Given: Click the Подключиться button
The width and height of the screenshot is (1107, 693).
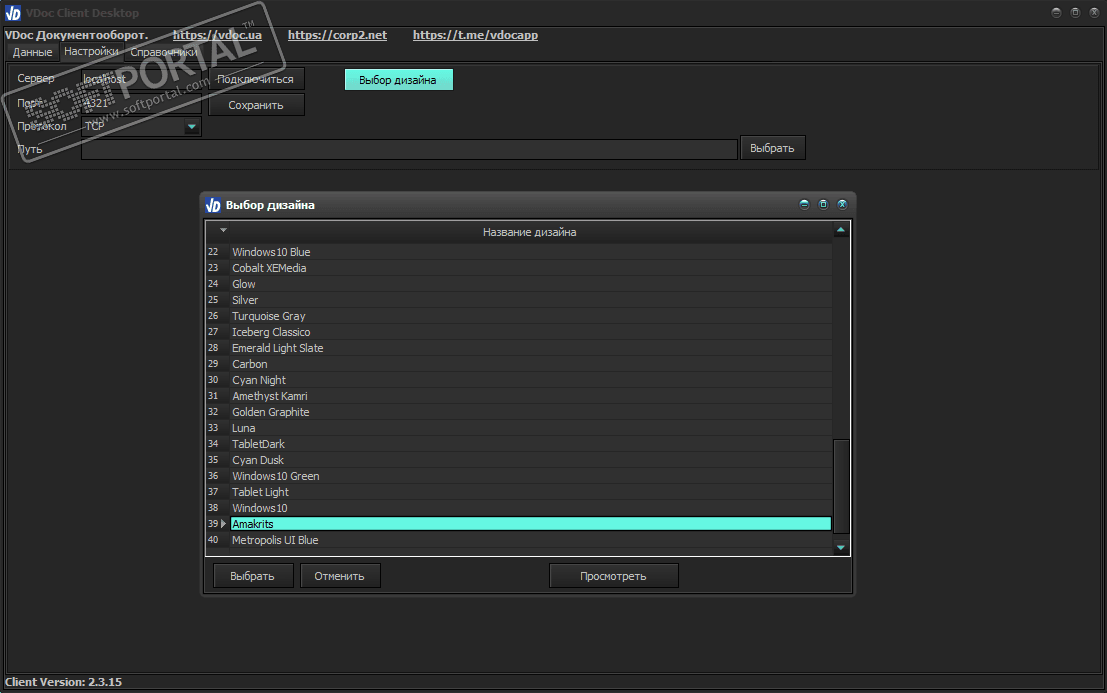Looking at the screenshot, I should tap(256, 79).
